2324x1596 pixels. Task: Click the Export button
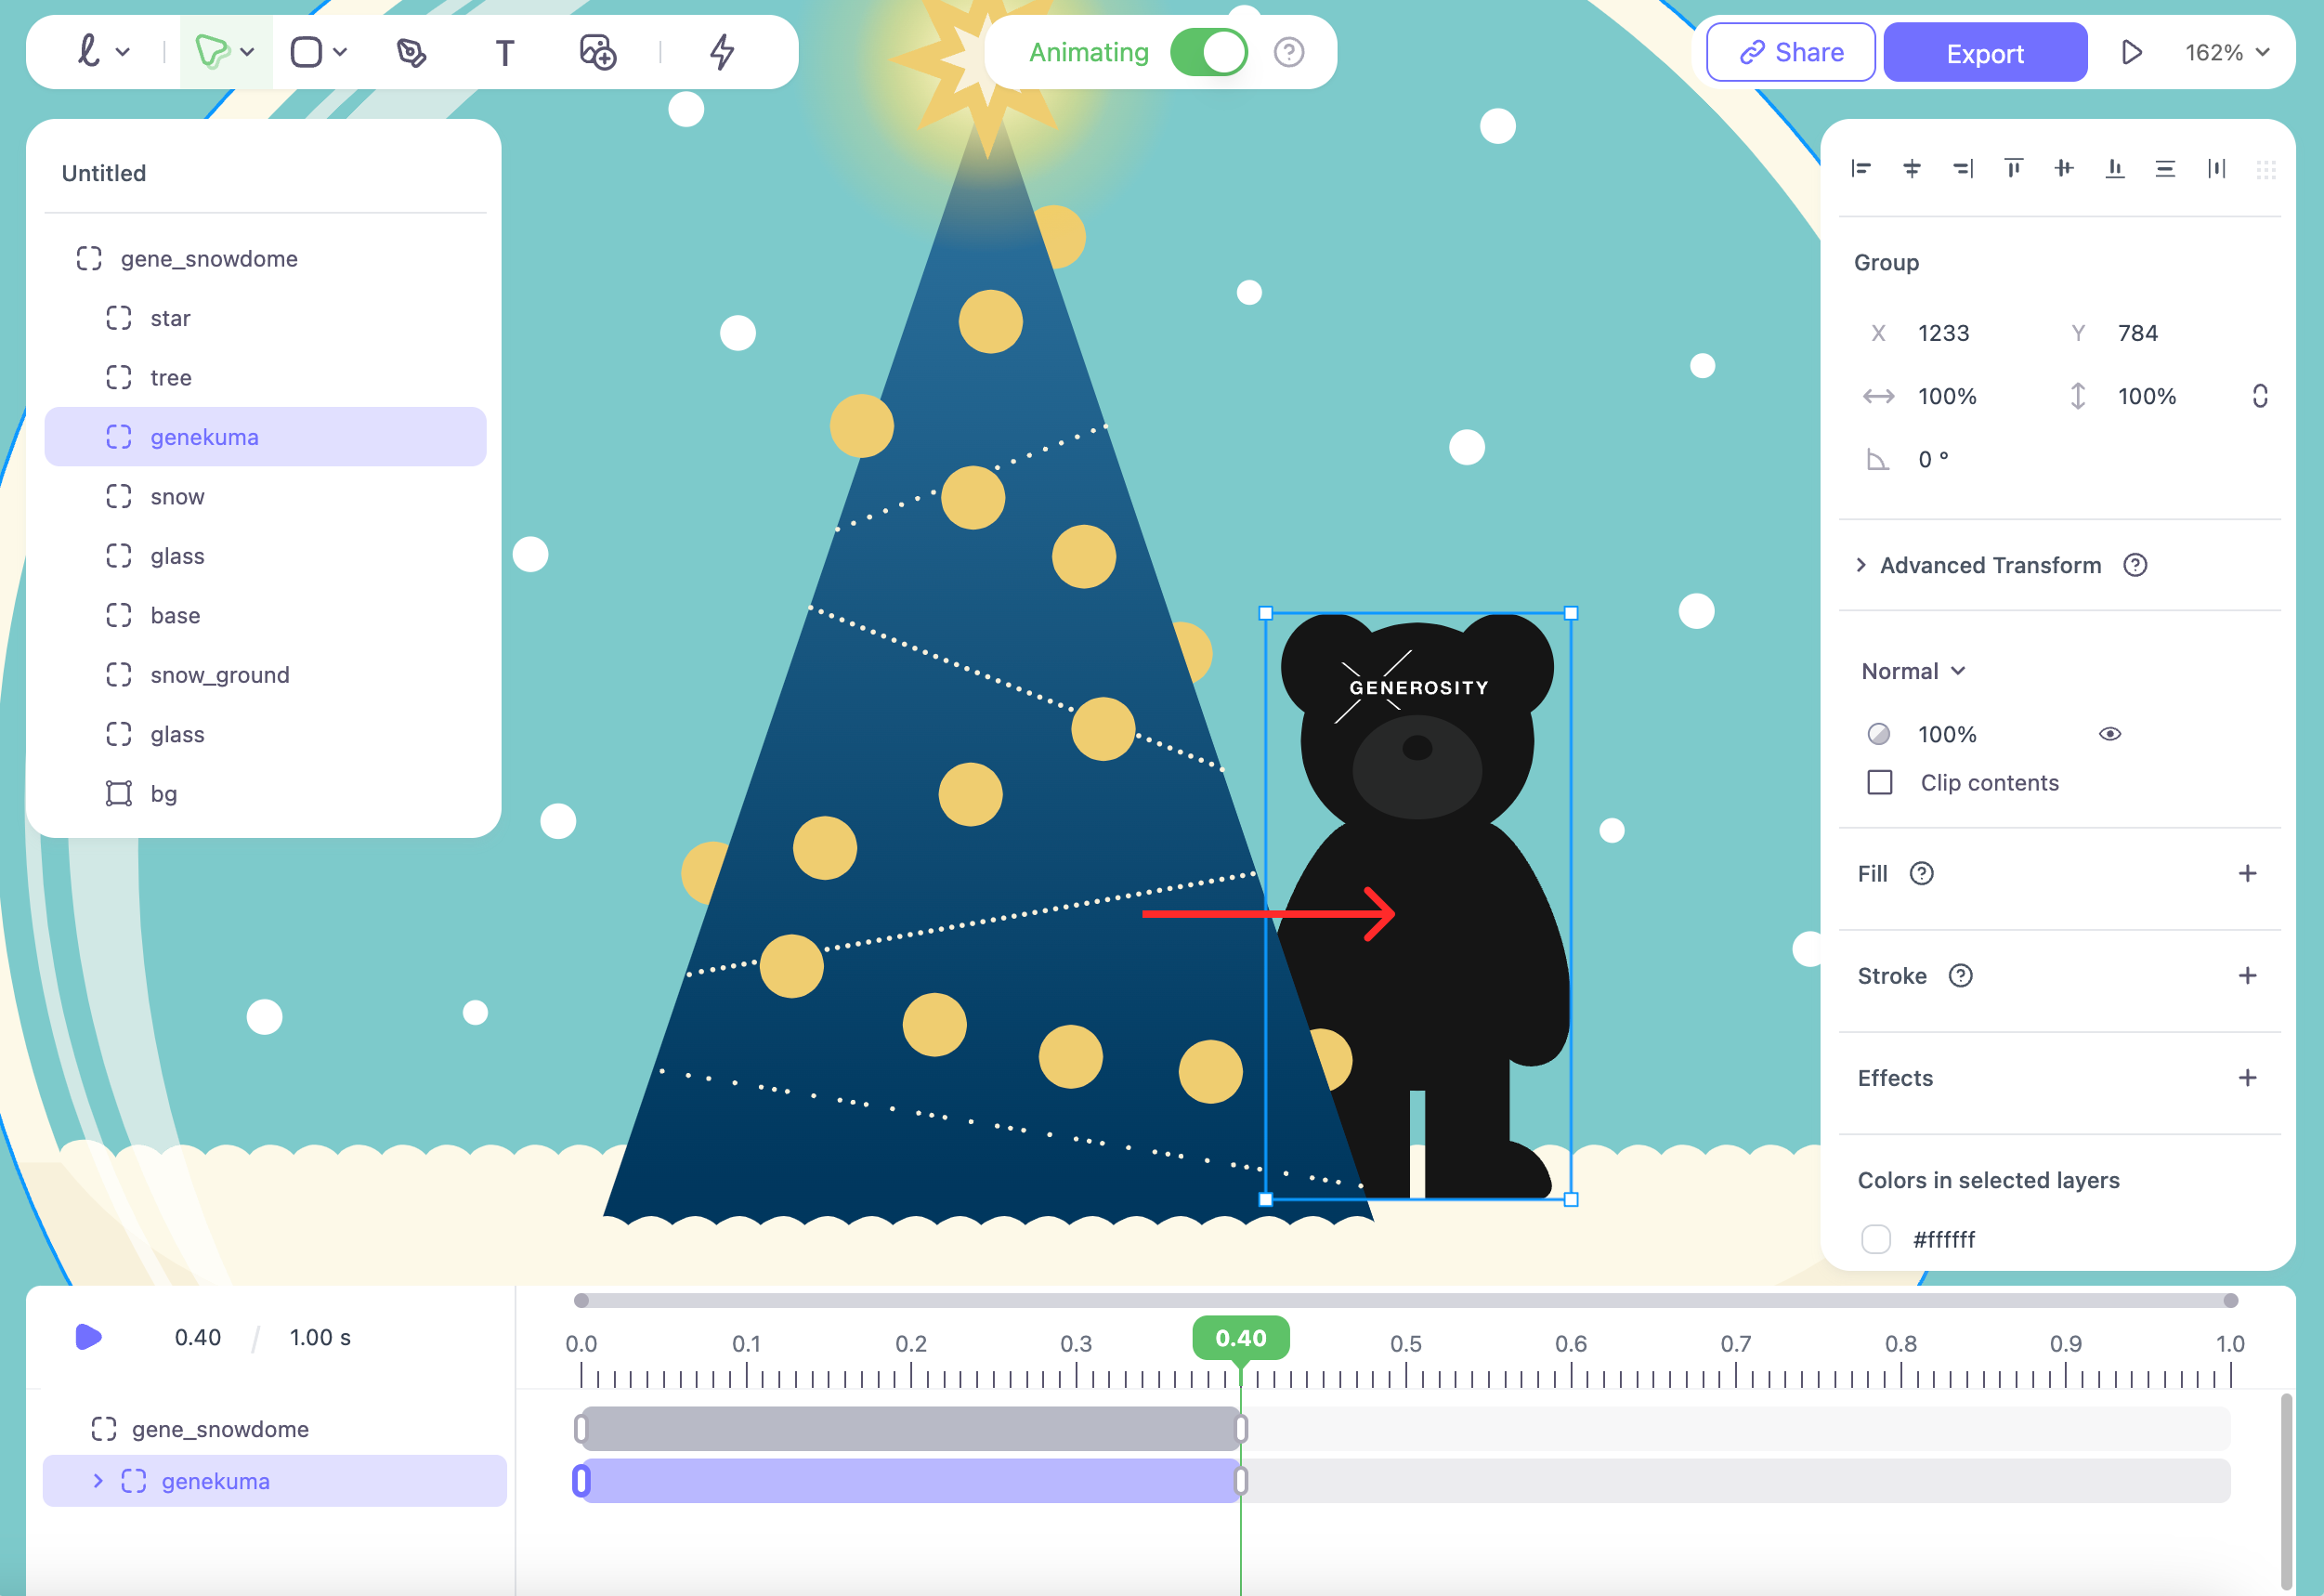pyautogui.click(x=1984, y=53)
